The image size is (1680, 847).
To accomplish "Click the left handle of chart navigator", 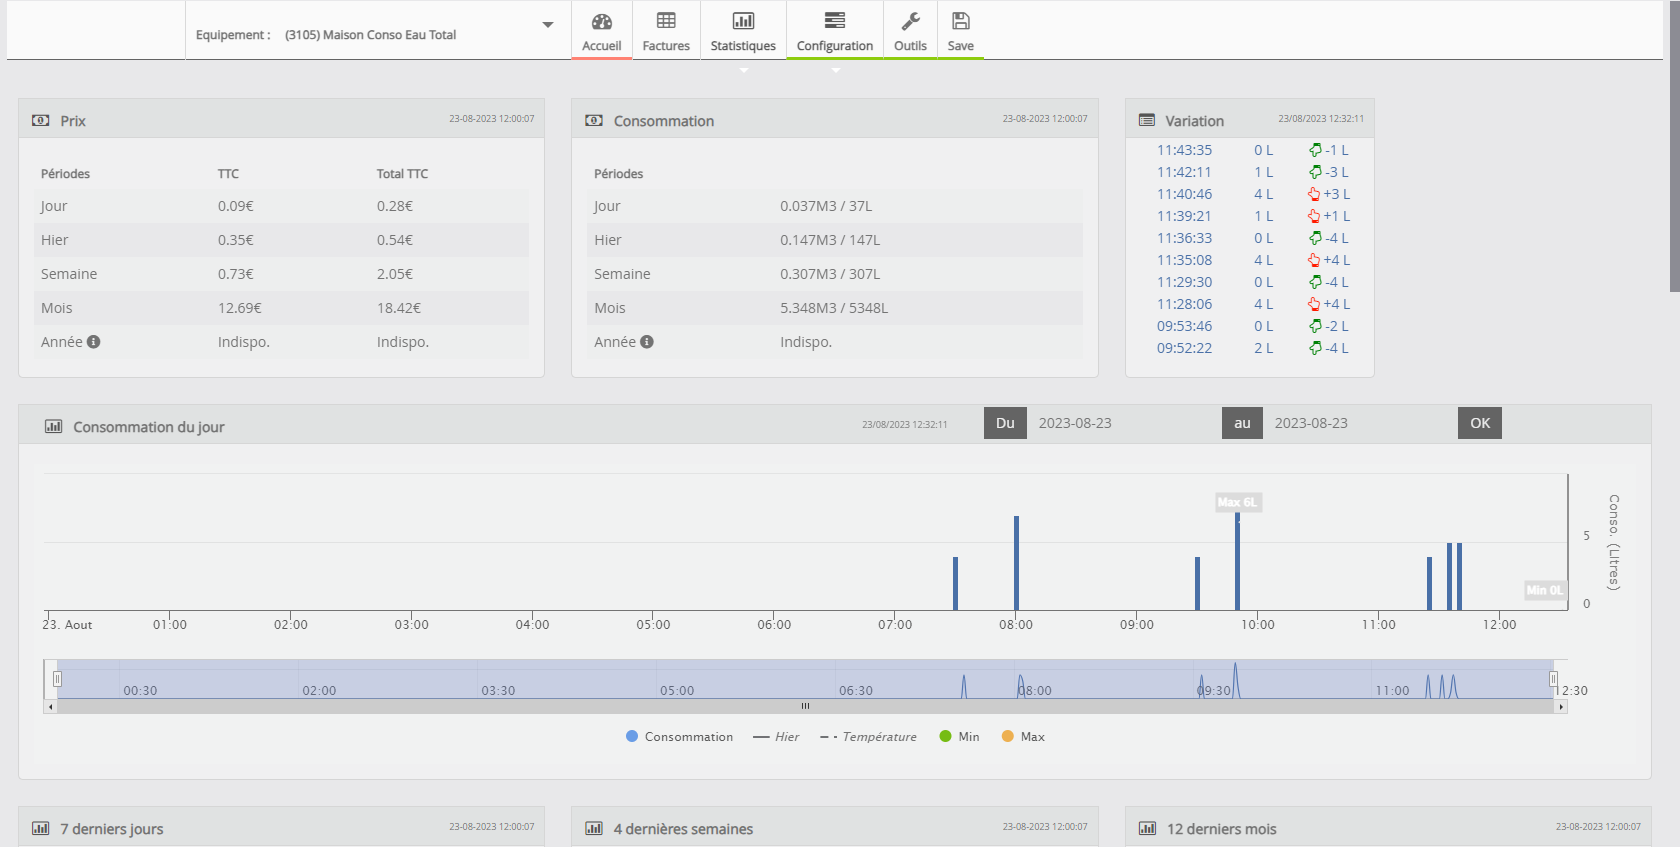I will pos(57,679).
